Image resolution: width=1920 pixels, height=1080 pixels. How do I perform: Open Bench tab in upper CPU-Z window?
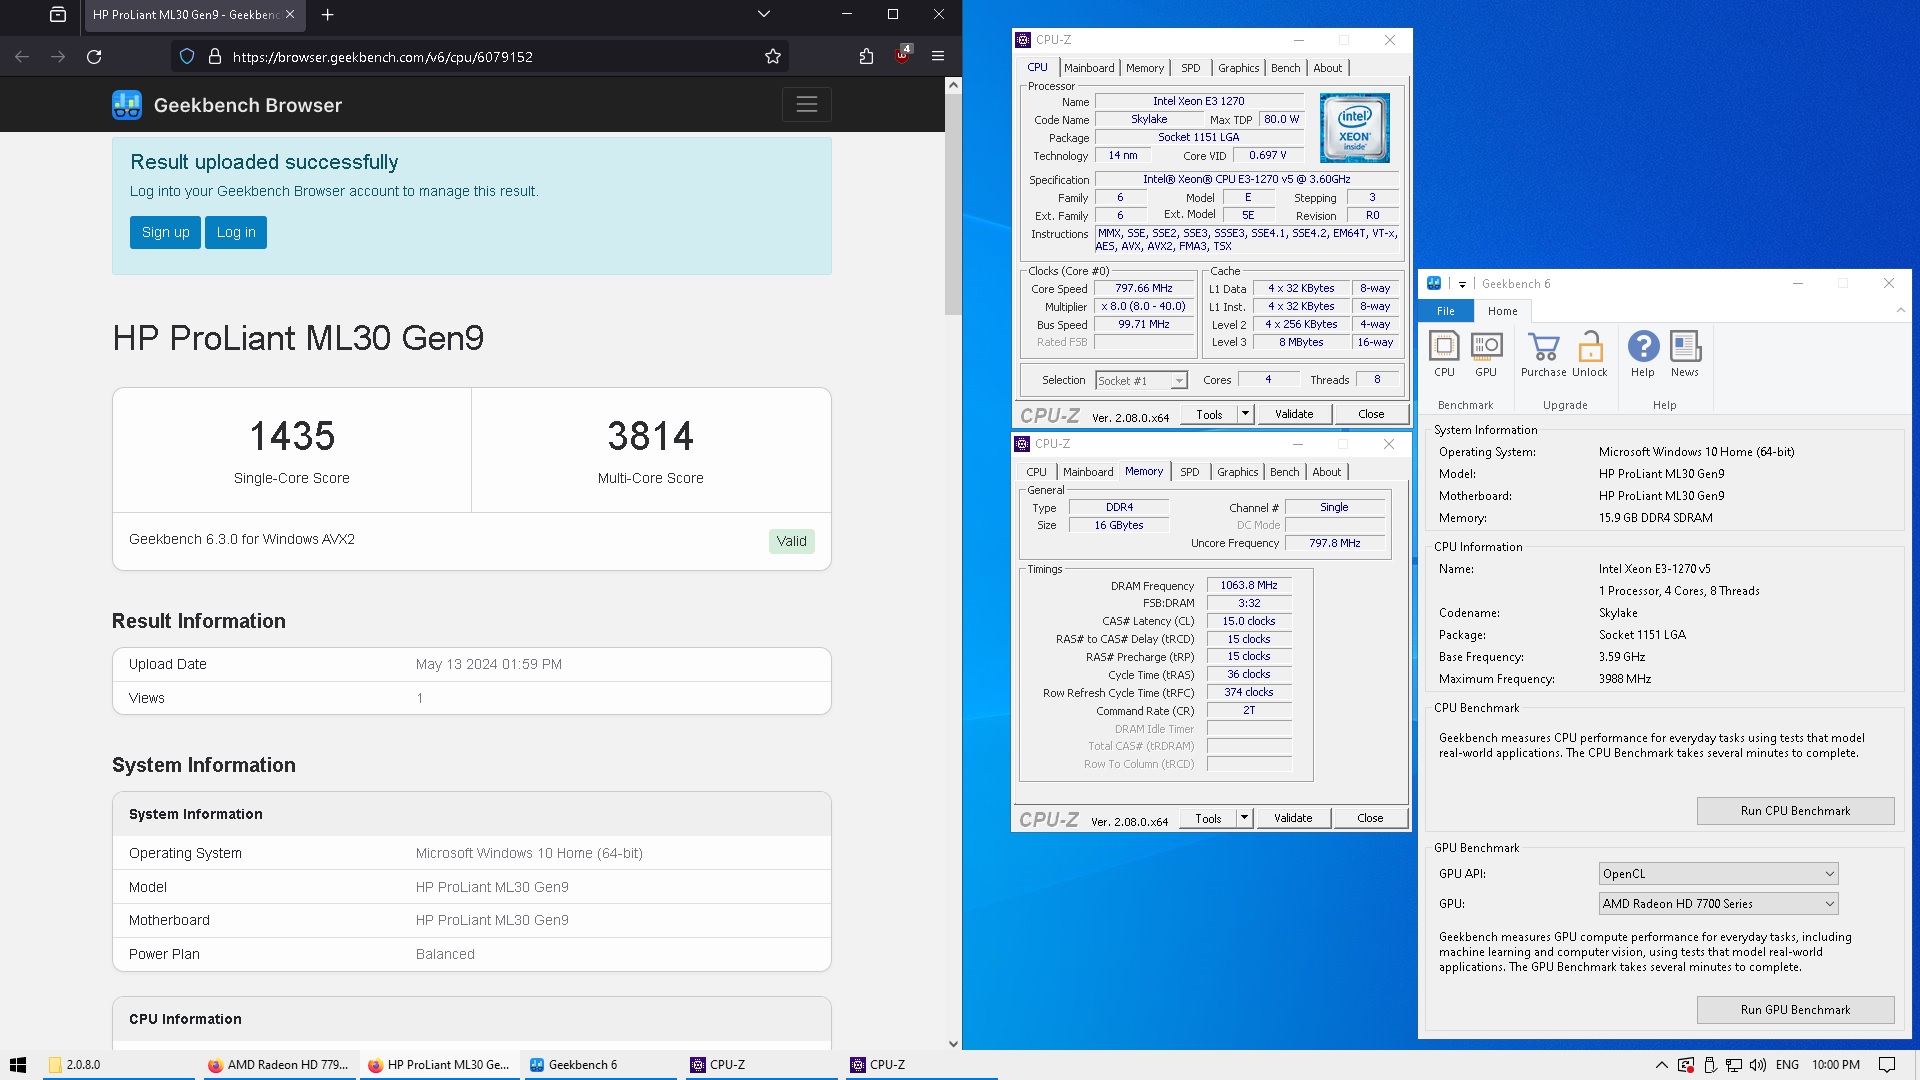point(1286,68)
